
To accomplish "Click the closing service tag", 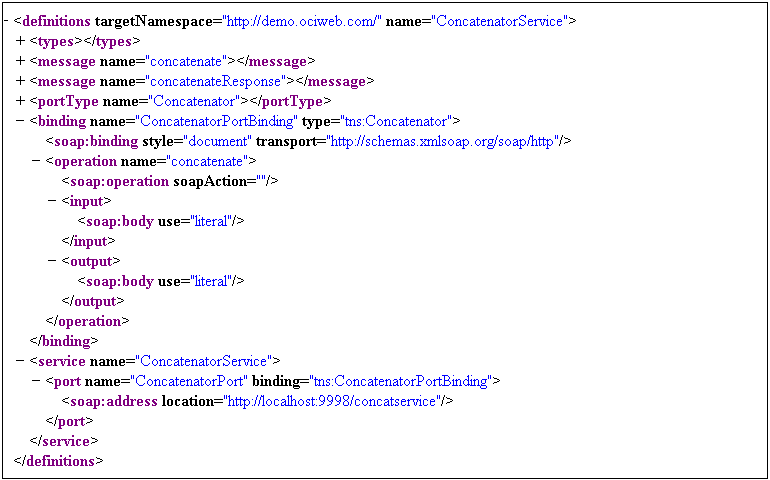I will (x=64, y=441).
